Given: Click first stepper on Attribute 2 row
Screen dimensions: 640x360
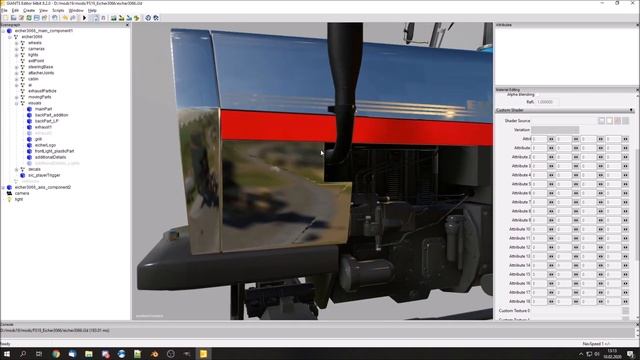Looking at the screenshot, I should click(551, 157).
